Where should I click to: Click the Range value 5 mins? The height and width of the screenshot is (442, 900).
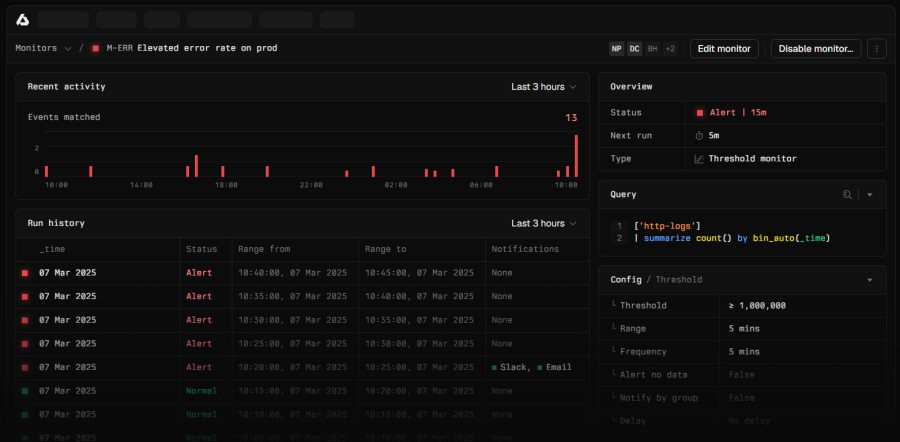(744, 328)
